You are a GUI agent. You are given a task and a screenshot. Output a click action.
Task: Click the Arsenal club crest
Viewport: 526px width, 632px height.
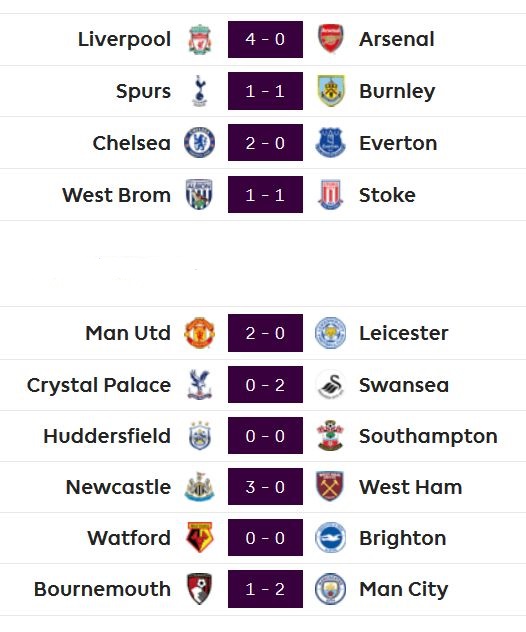[x=331, y=39]
